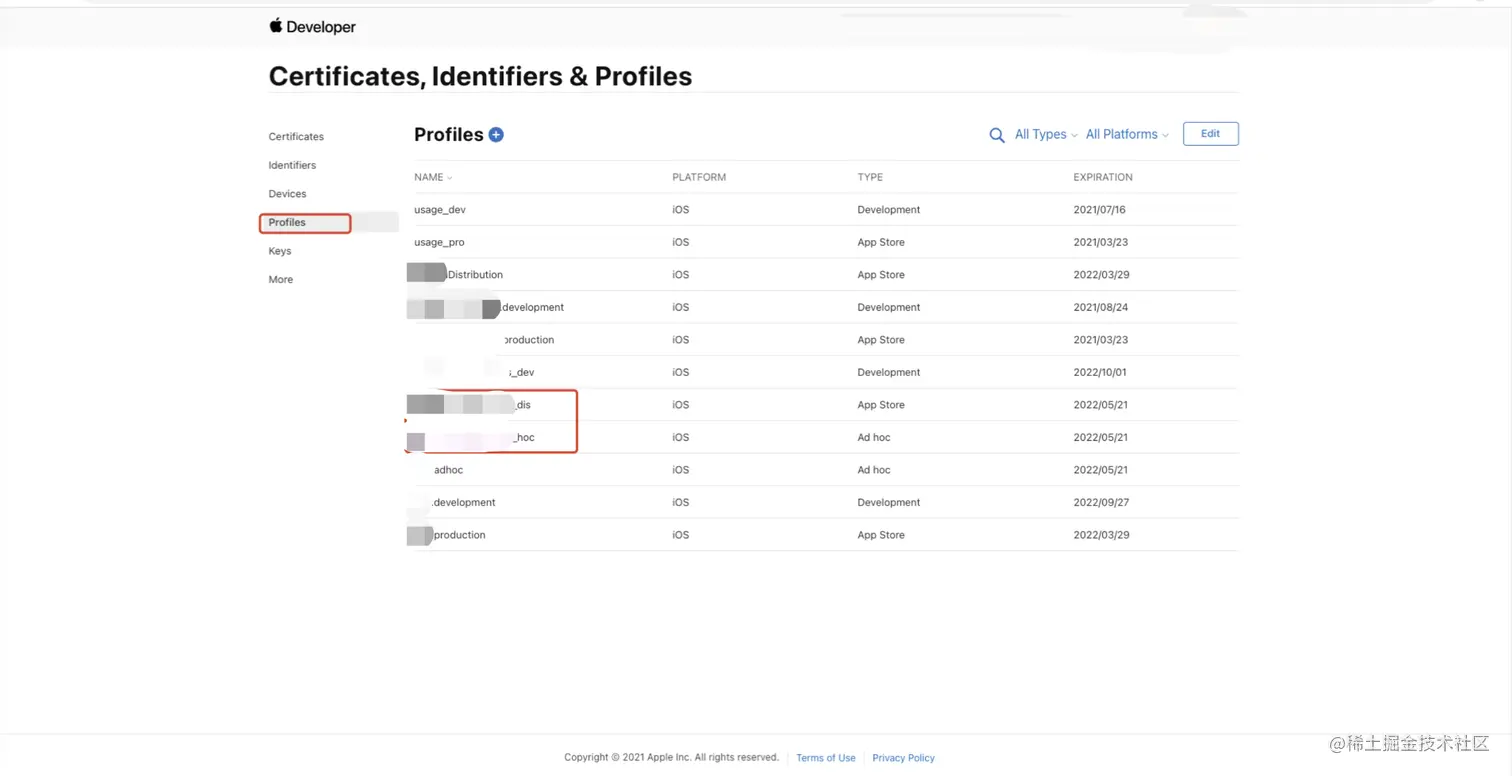The width and height of the screenshot is (1512, 776).
Task: Open the Terms of Use link
Action: (x=826, y=758)
